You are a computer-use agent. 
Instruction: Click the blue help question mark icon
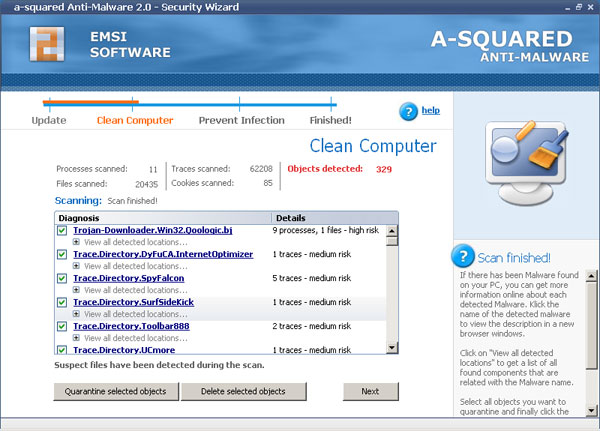(x=408, y=111)
